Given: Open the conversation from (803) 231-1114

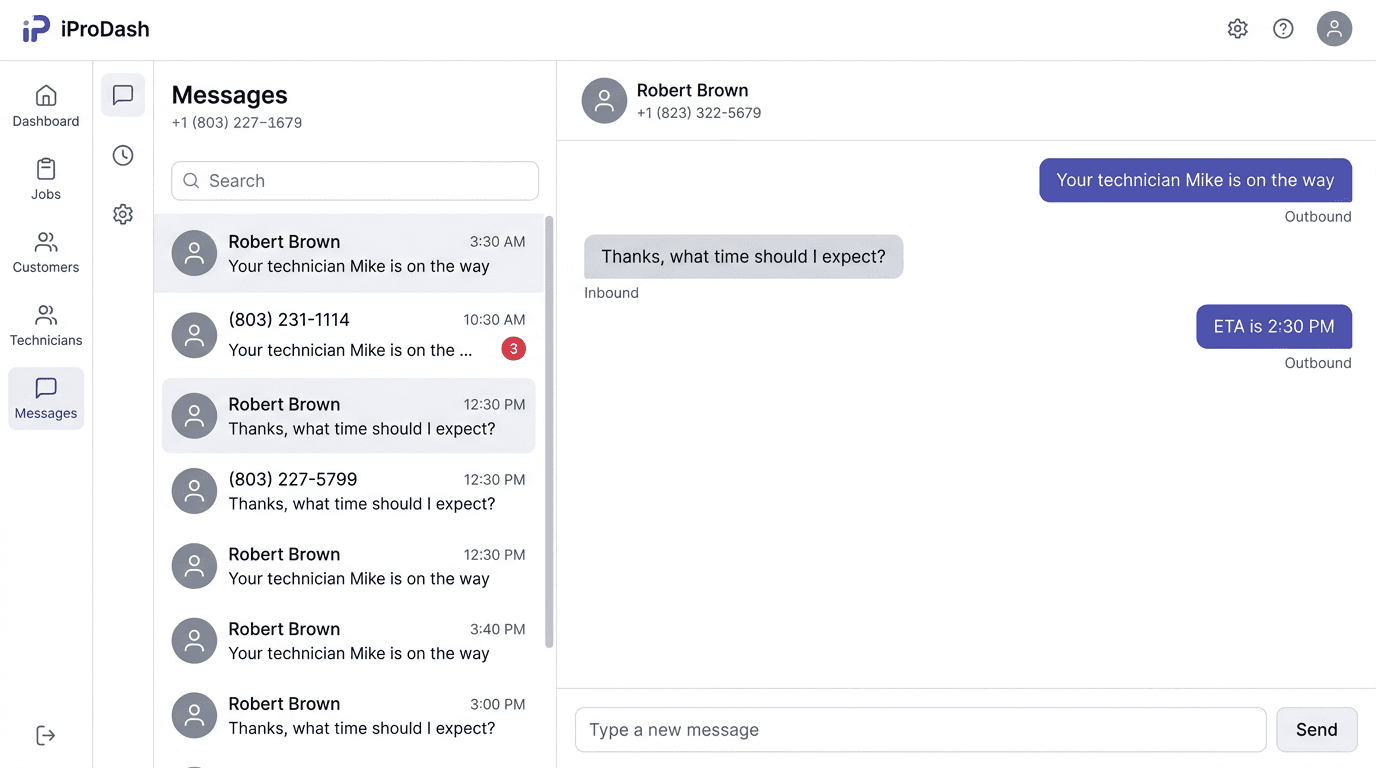Looking at the screenshot, I should click(348, 335).
